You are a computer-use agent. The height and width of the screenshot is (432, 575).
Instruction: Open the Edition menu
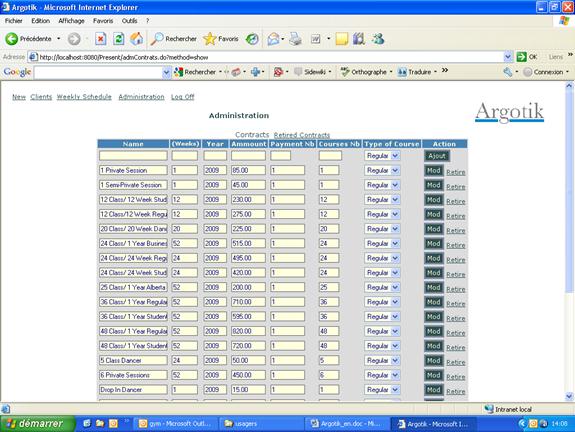pyautogui.click(x=40, y=21)
